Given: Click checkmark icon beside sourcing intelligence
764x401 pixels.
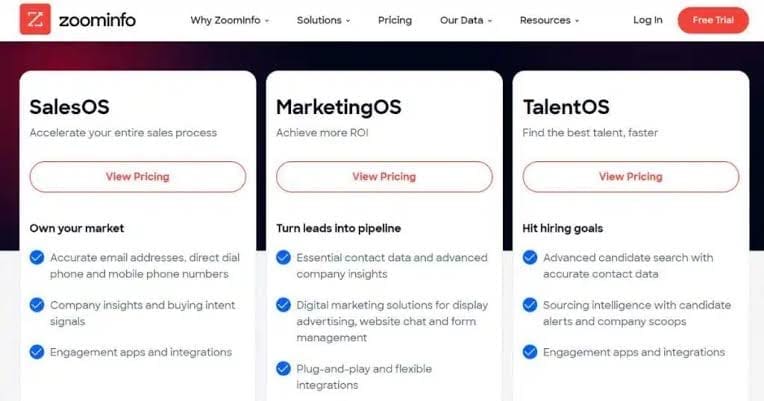Looking at the screenshot, I should [x=530, y=305].
